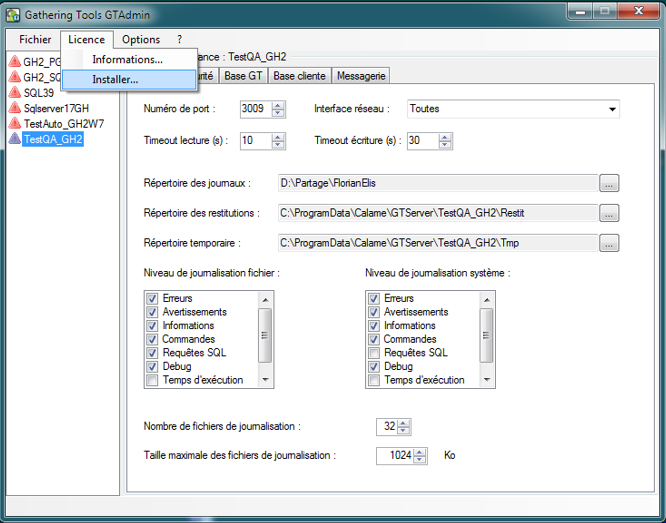Open the ? help menu
666x523 pixels.
[x=180, y=40]
